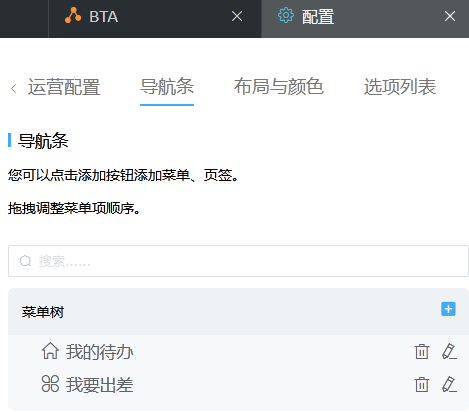The height and width of the screenshot is (412, 469).
Task: Focus the 搜索 input field
Action: click(x=238, y=261)
